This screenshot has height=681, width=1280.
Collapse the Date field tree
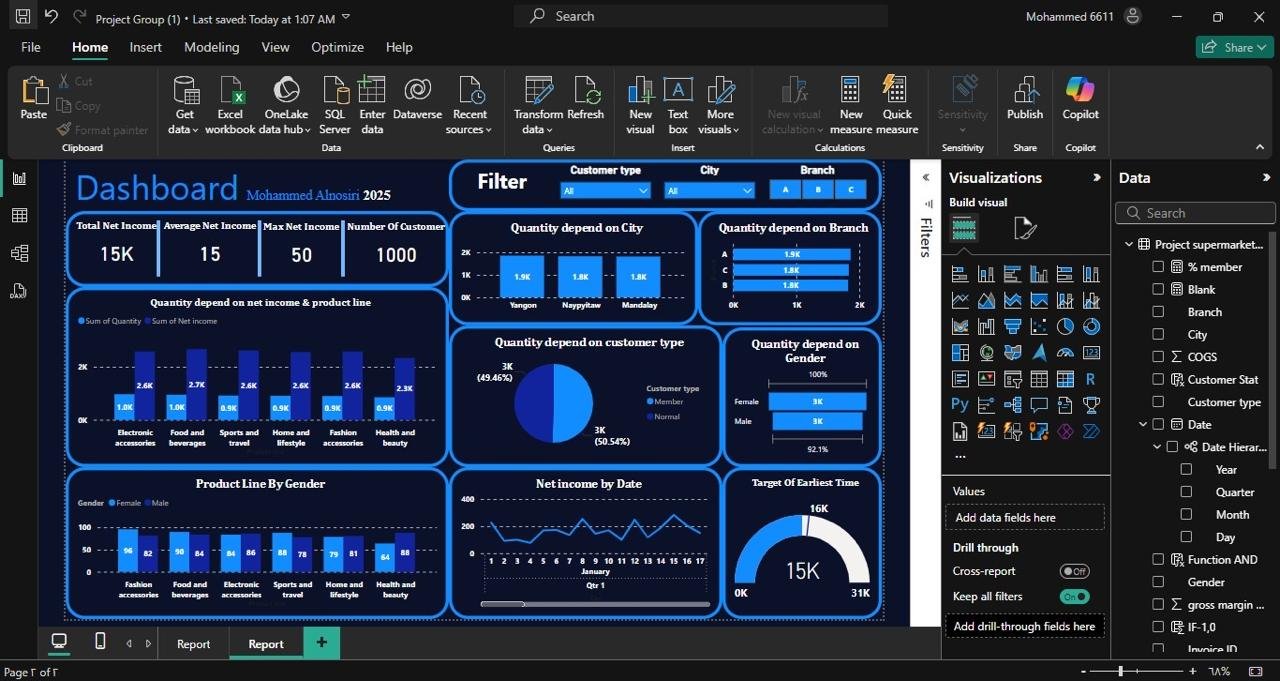pyautogui.click(x=1143, y=425)
